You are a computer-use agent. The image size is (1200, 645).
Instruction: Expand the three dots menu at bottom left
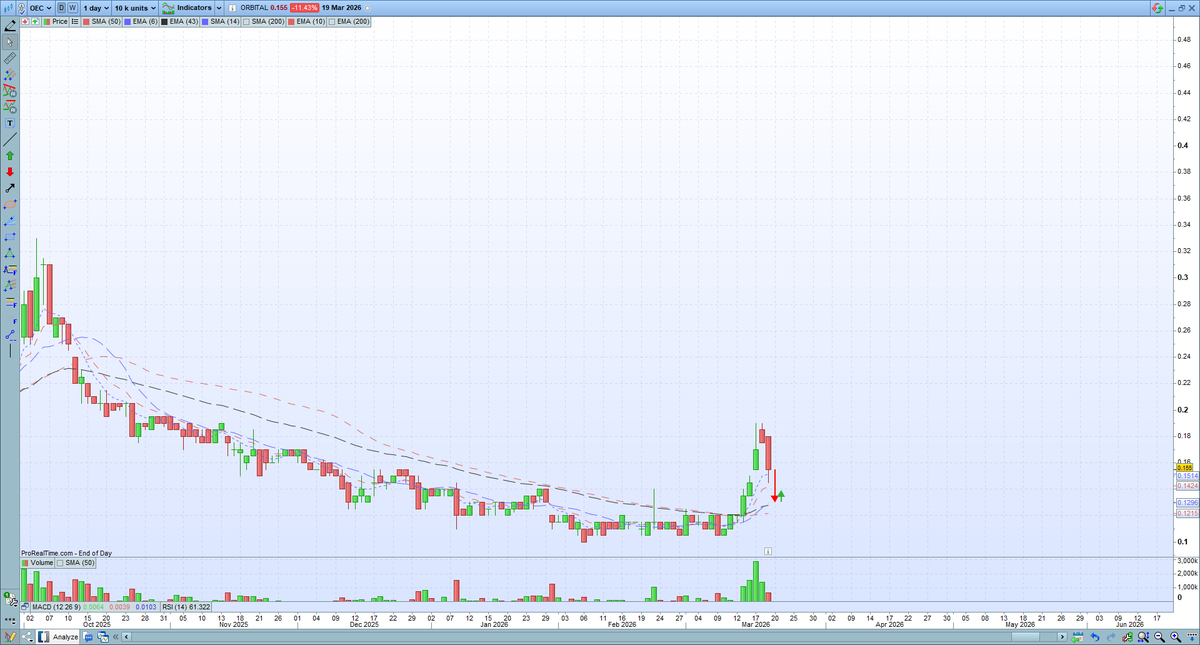10,620
